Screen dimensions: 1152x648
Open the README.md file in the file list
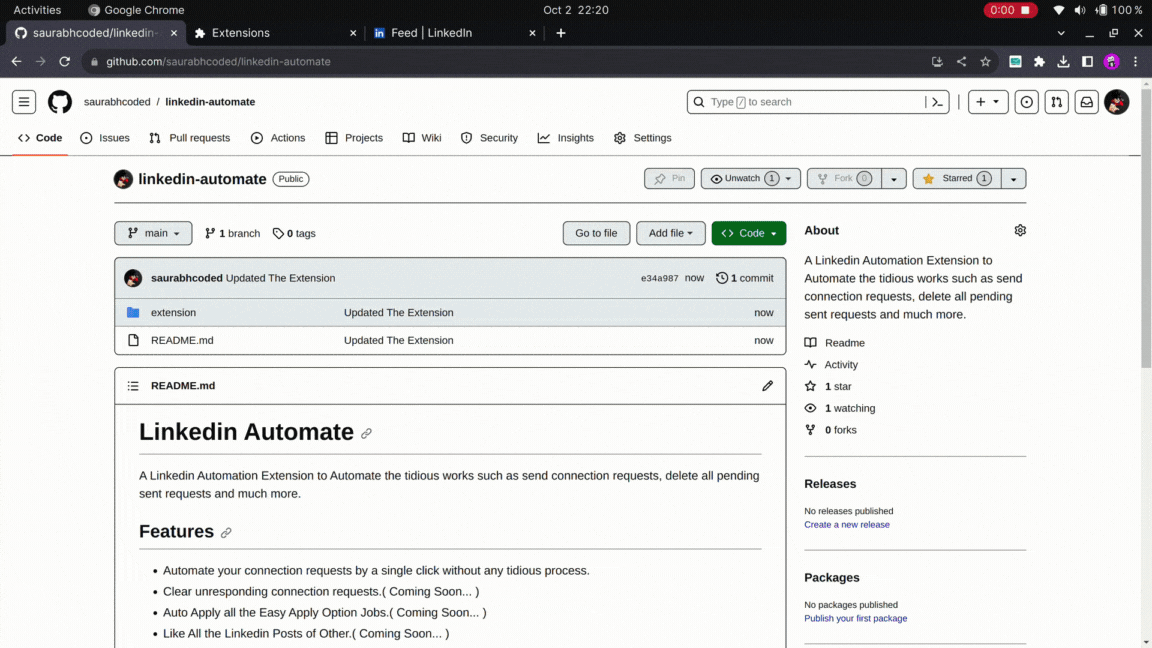(x=182, y=340)
